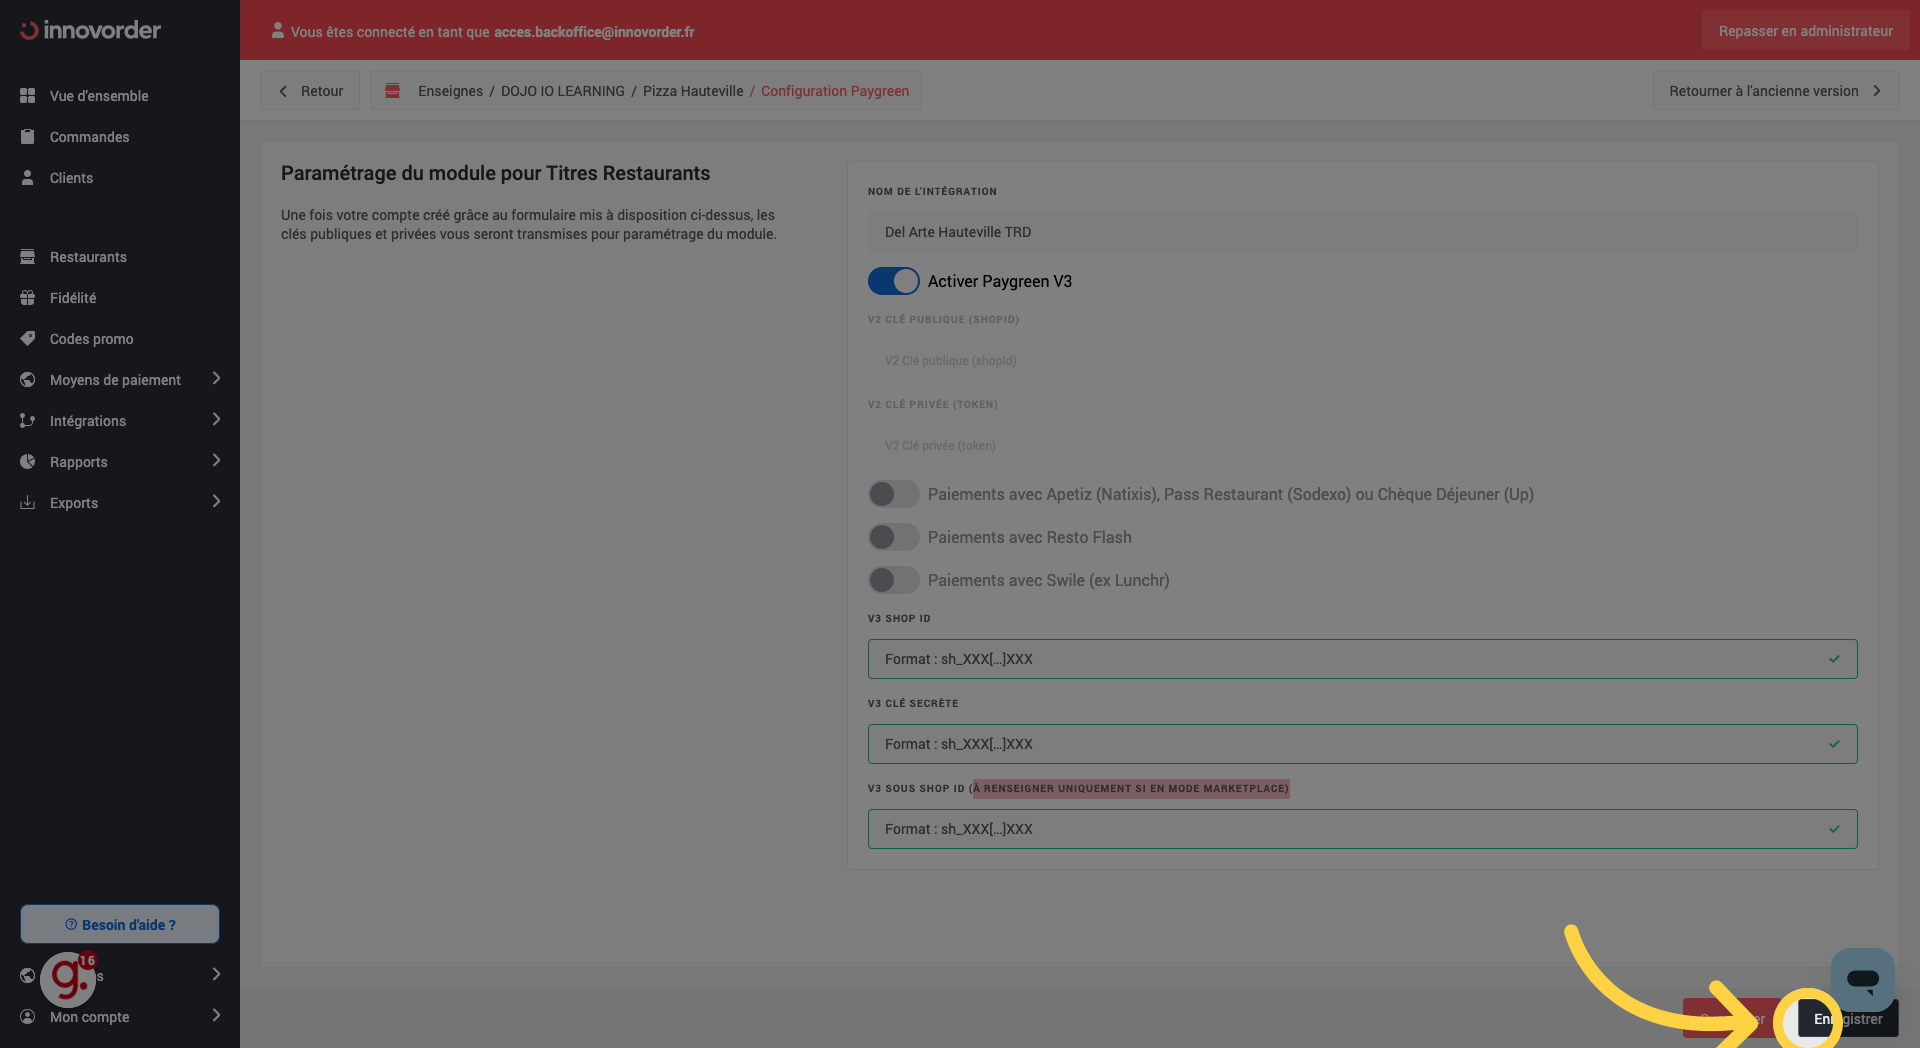Expand the Intégrations submenu chevron

[x=216, y=420]
